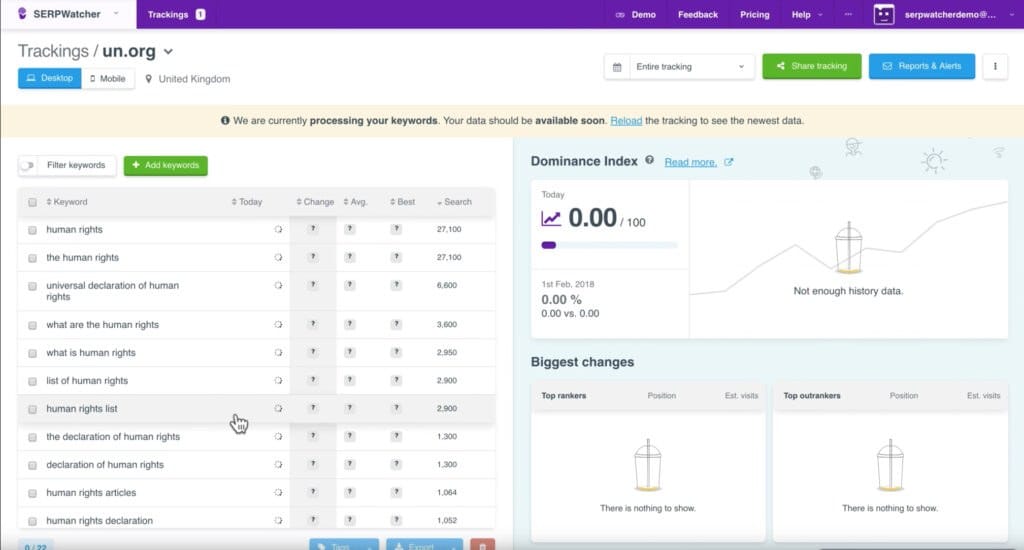Click the user avatar icon
The image size is (1024, 550).
(884, 14)
